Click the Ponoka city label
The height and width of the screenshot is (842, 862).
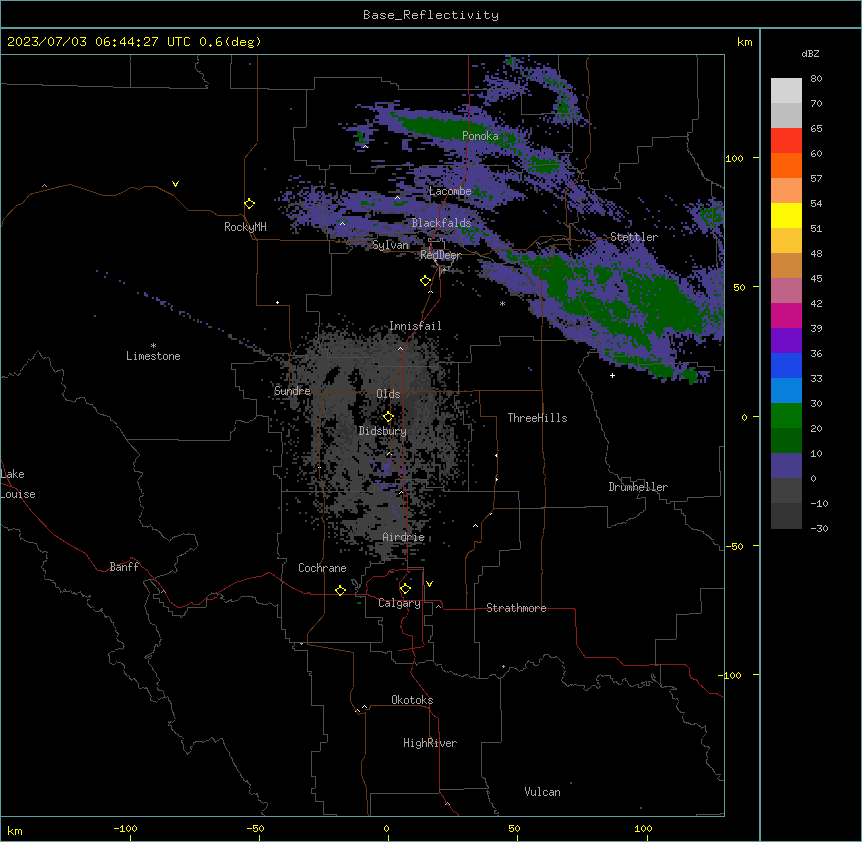point(480,136)
